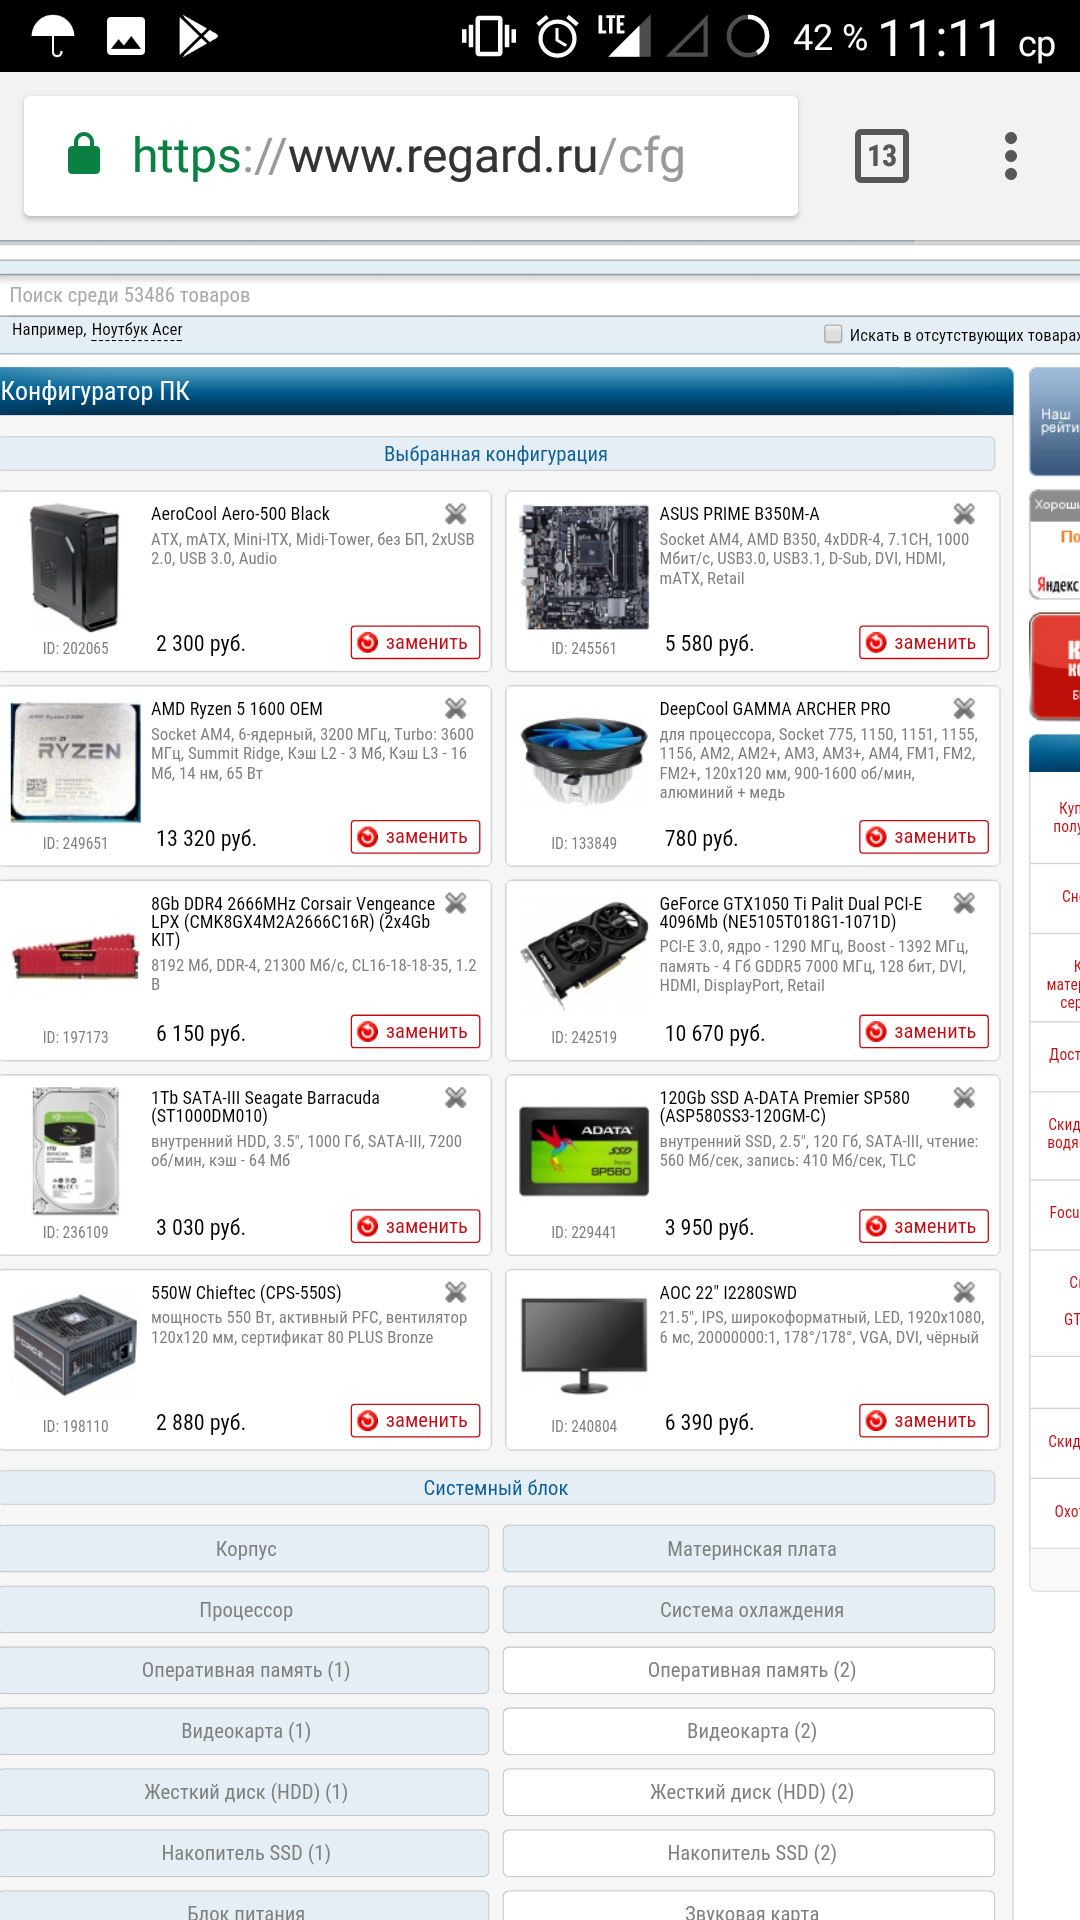
Task: Tap the browser URL address bar
Action: pyautogui.click(x=410, y=156)
